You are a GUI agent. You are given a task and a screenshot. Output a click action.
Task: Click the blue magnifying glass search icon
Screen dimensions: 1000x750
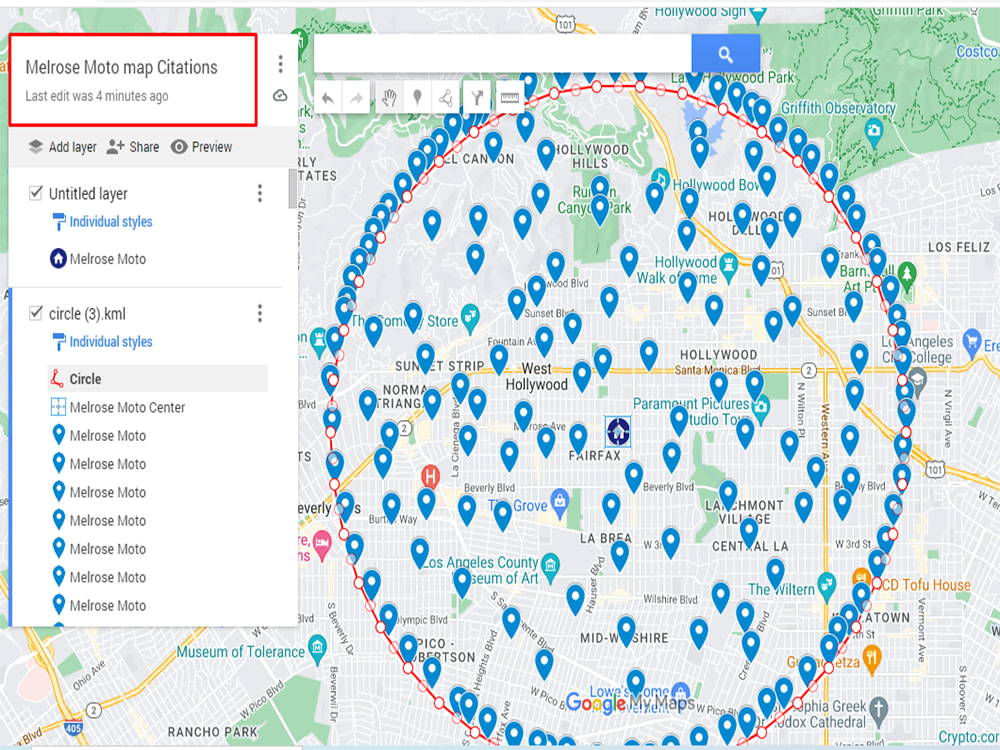tap(726, 53)
